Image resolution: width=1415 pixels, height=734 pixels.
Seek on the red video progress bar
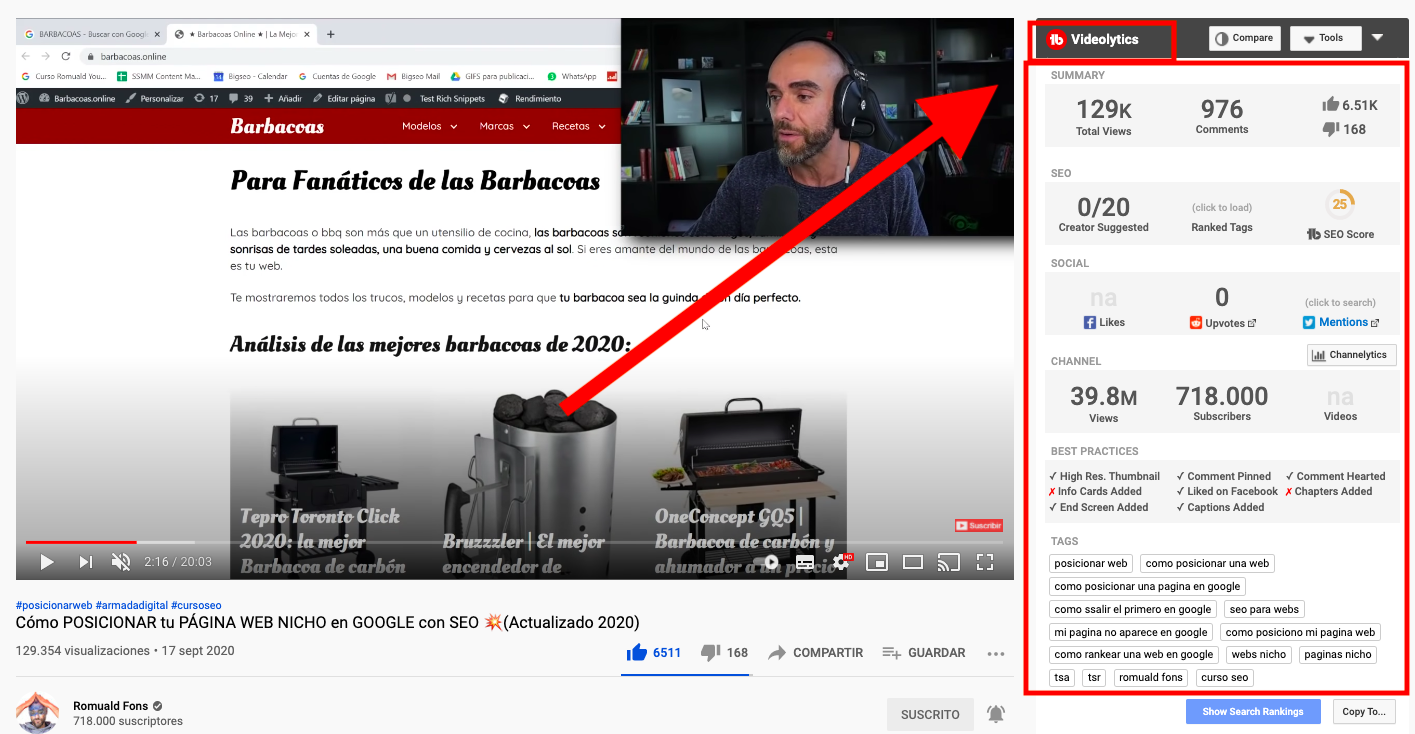click(81, 542)
